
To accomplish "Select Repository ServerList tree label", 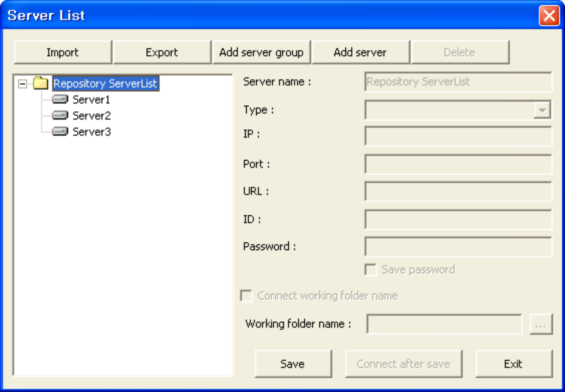I will [x=106, y=84].
